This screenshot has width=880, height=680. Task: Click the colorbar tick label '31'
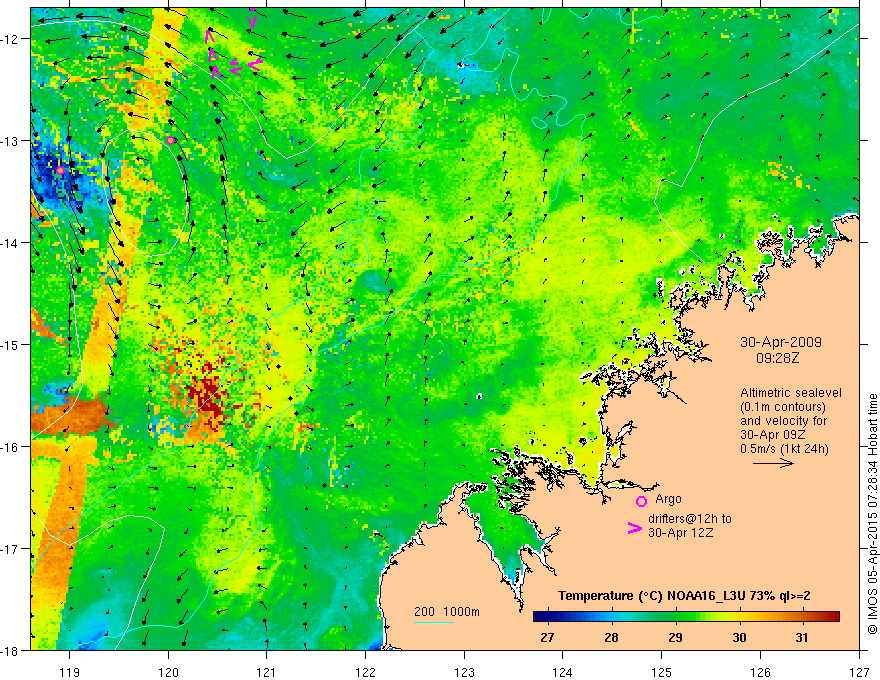coord(802,638)
